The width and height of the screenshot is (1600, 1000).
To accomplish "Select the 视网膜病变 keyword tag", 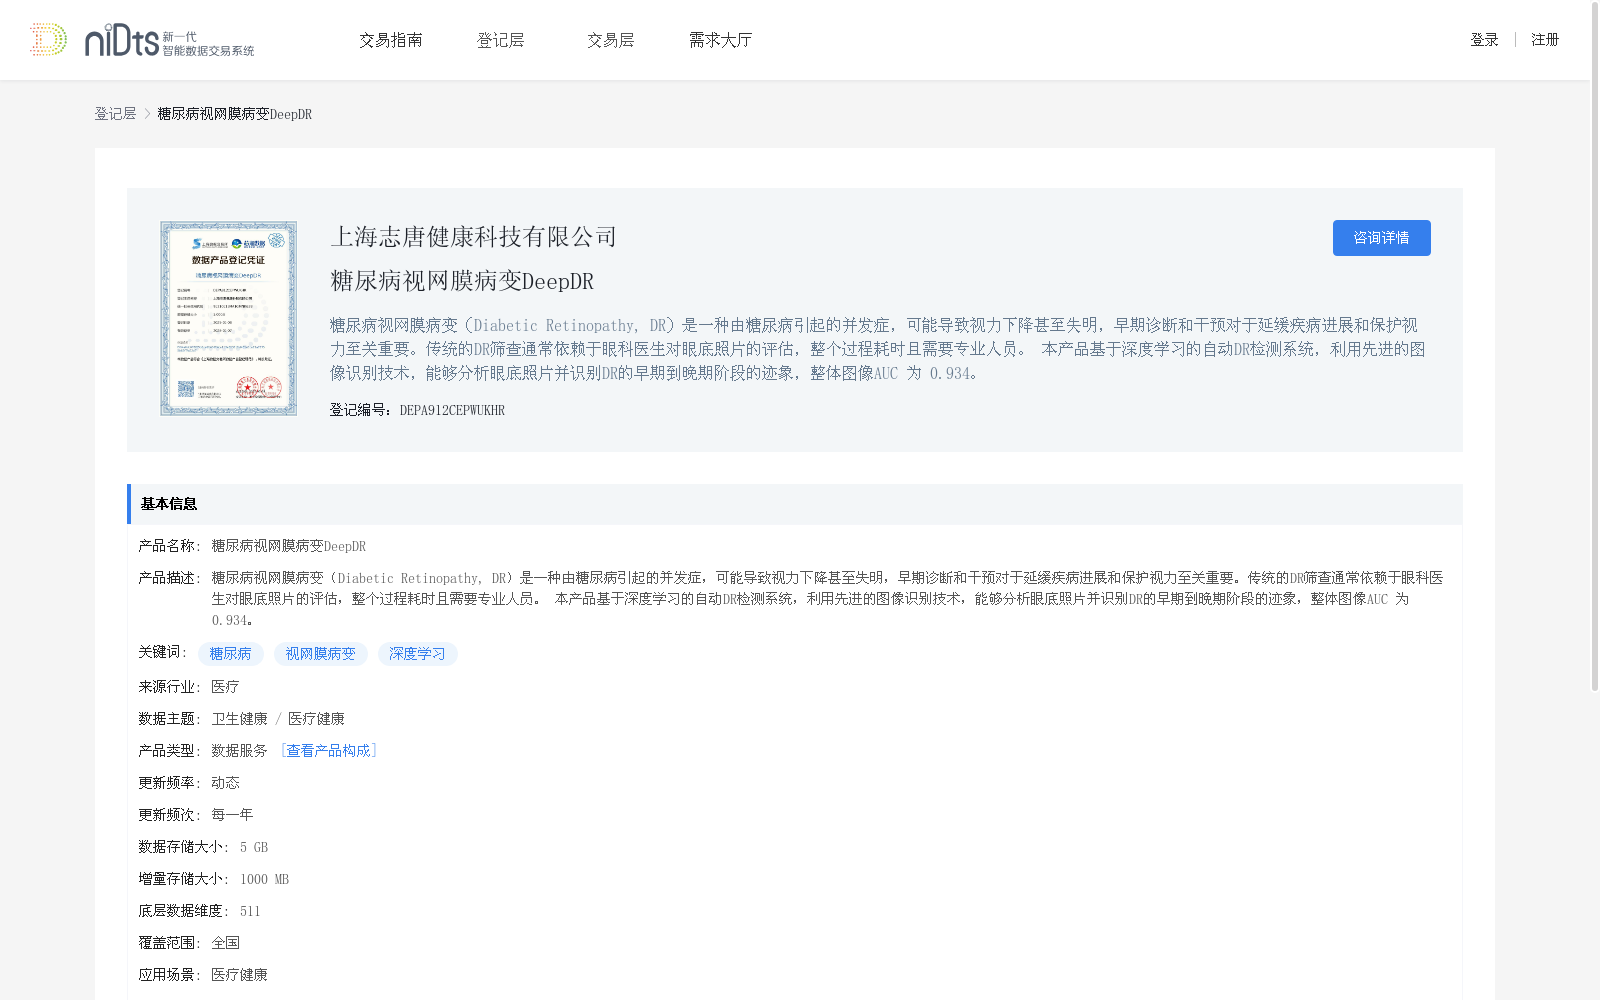I will coord(321,654).
